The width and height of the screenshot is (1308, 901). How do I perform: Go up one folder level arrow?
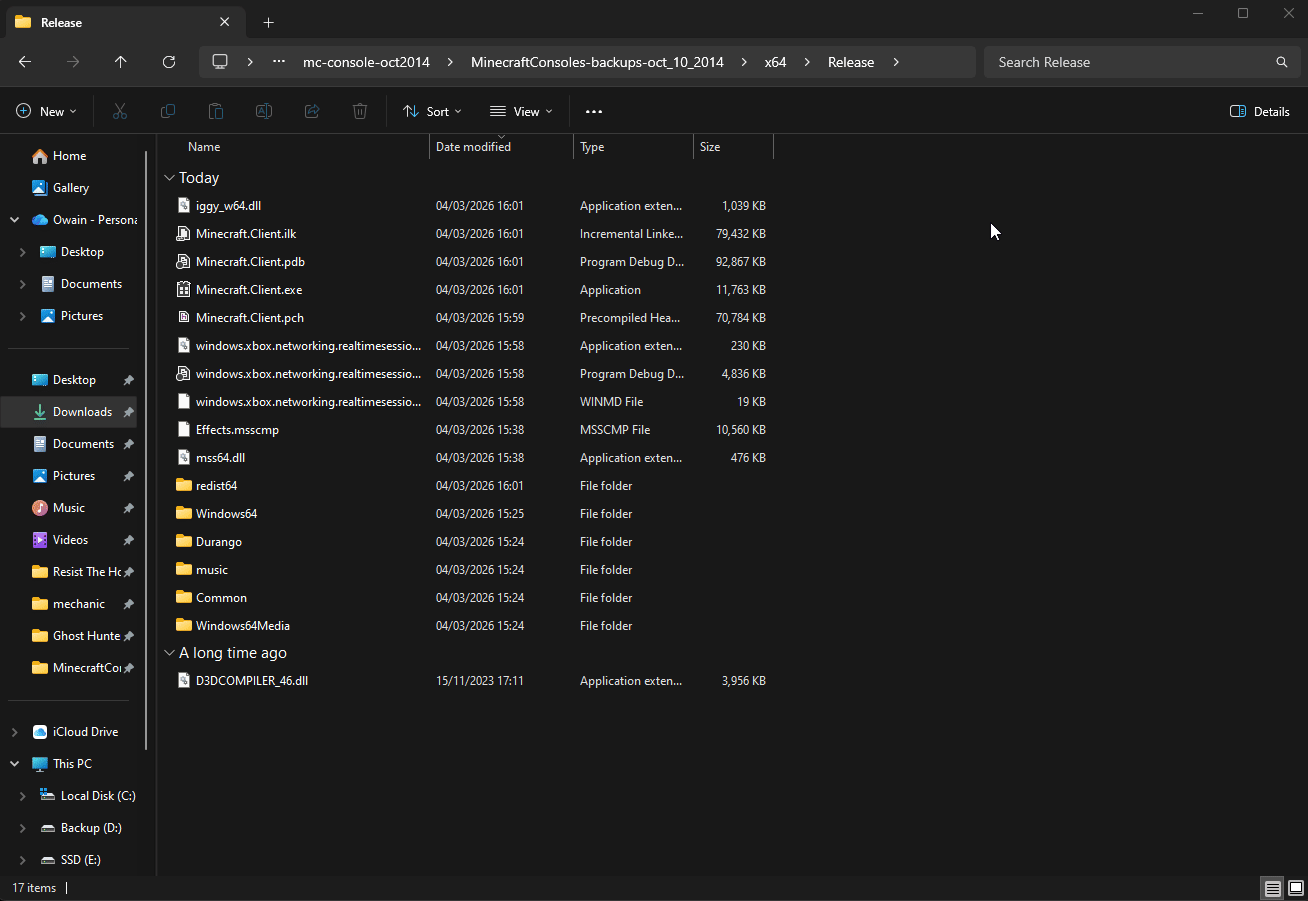click(x=121, y=62)
